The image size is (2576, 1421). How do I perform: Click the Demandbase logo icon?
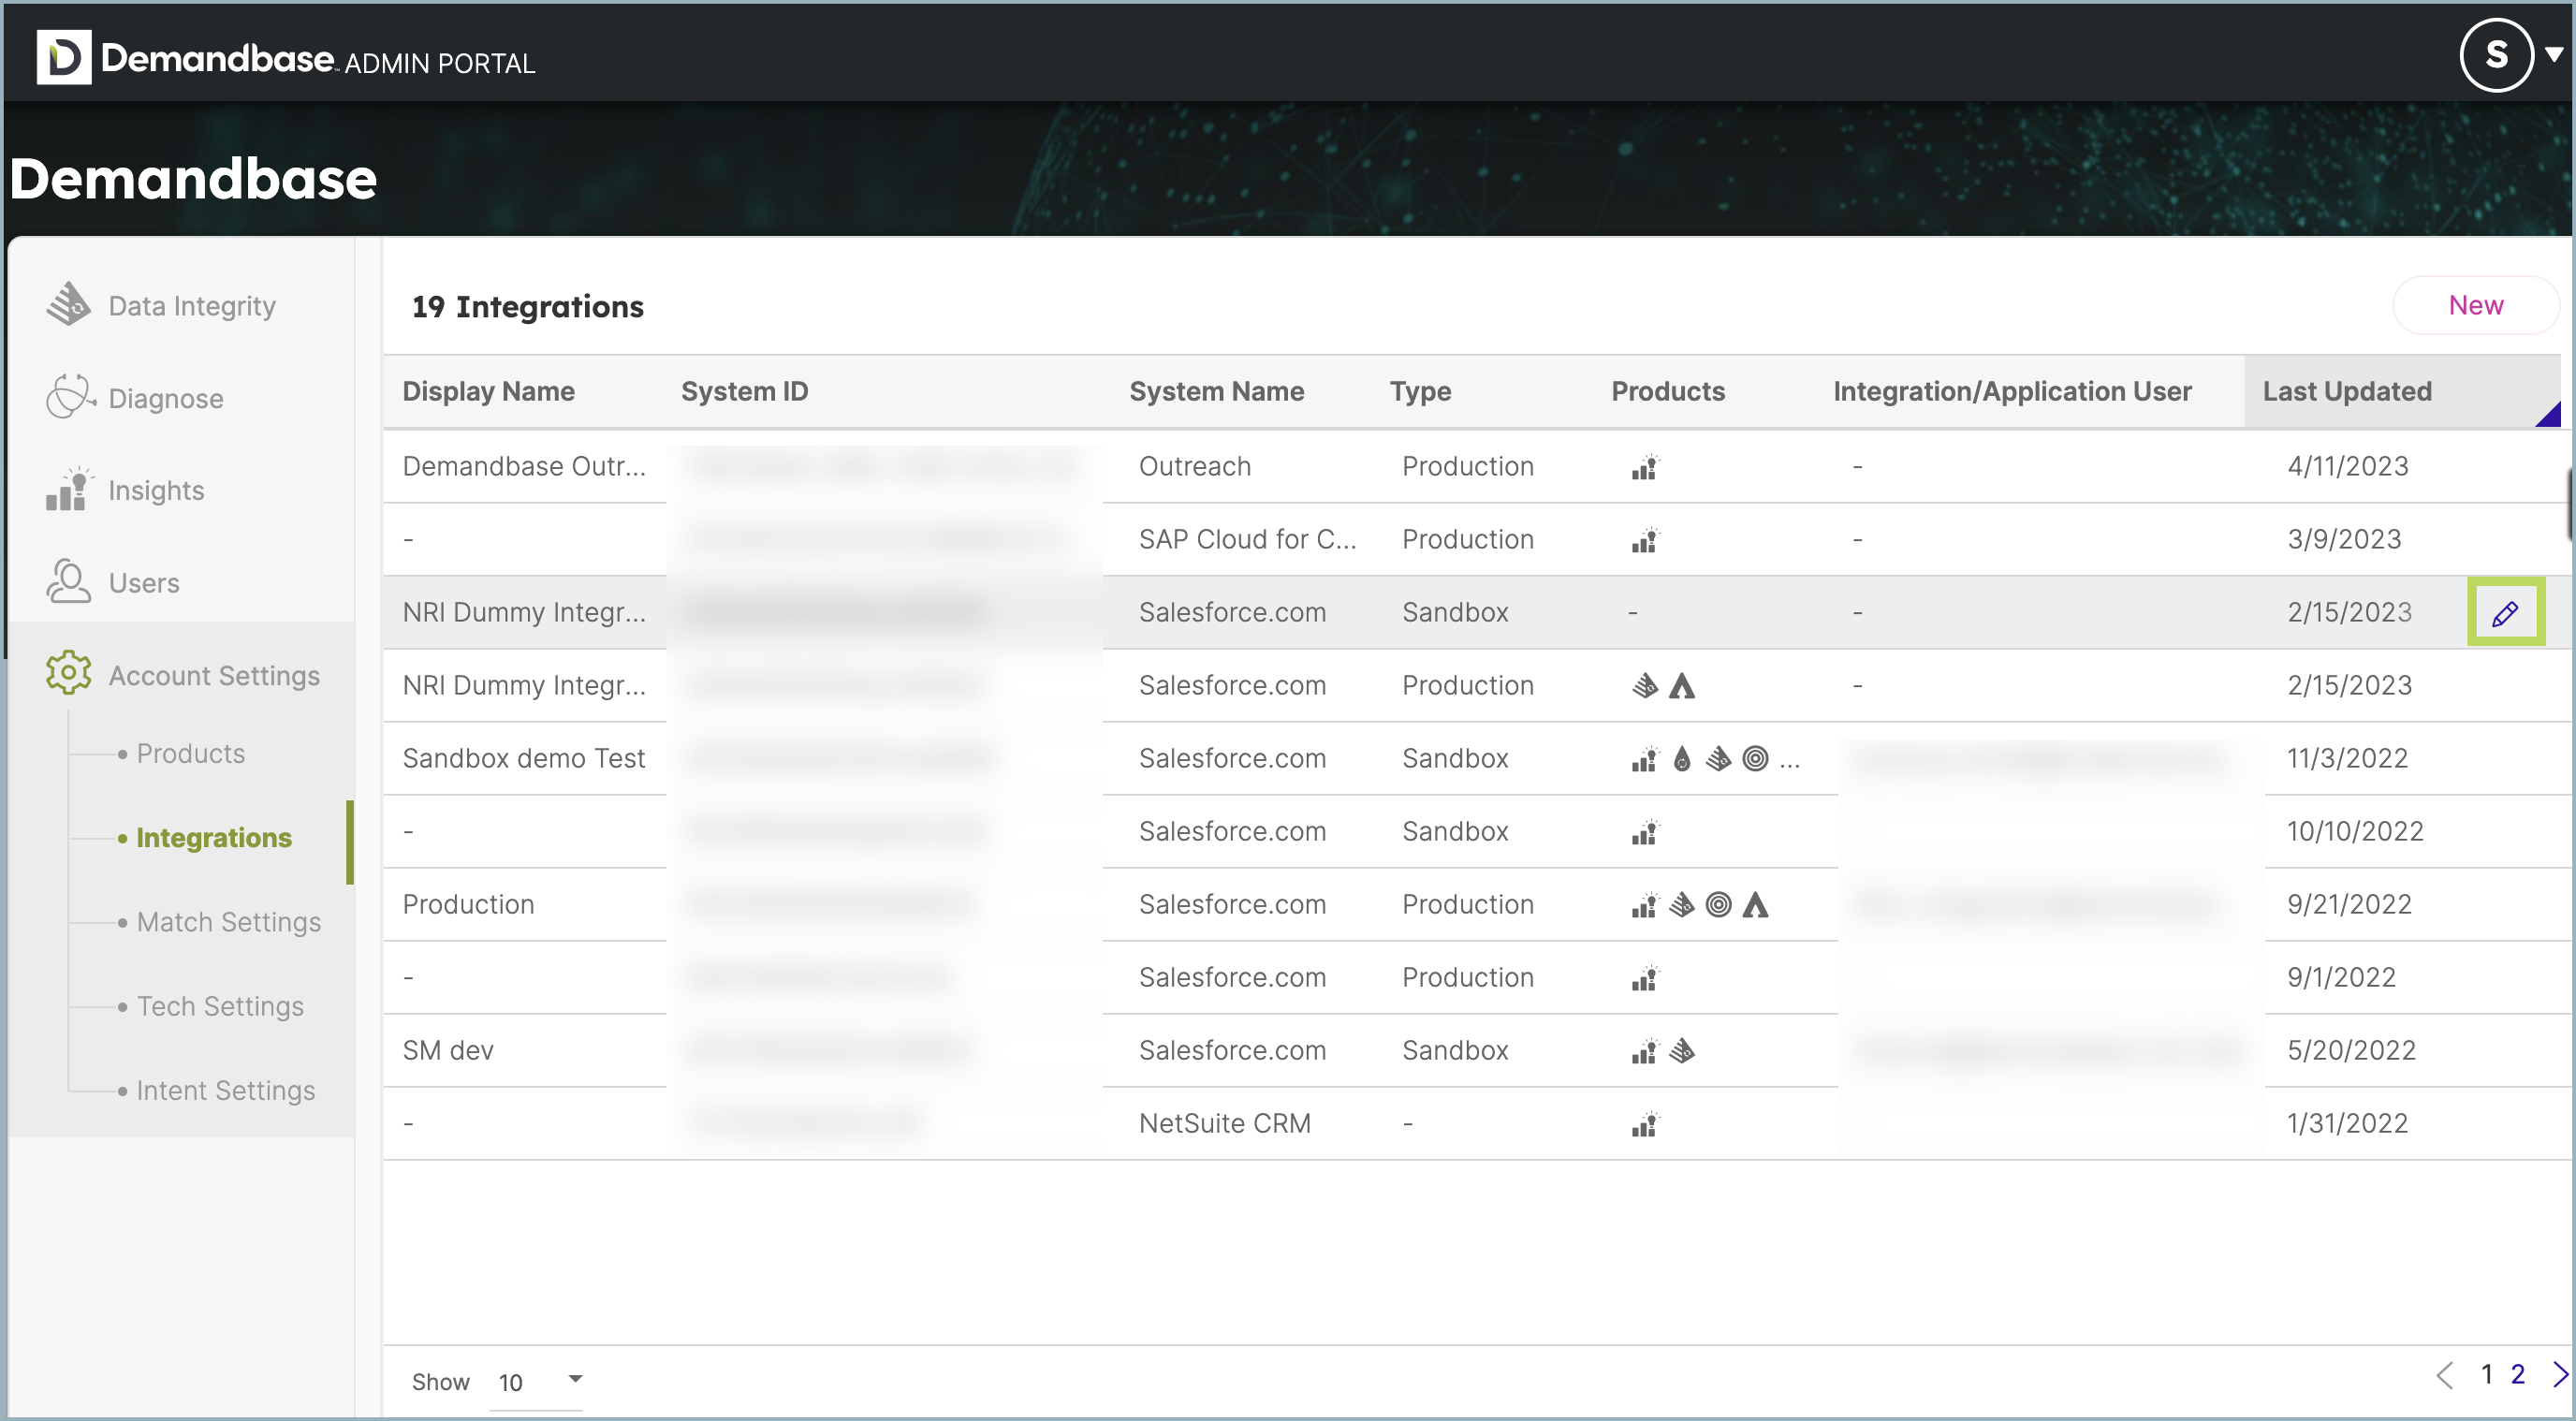(x=64, y=57)
